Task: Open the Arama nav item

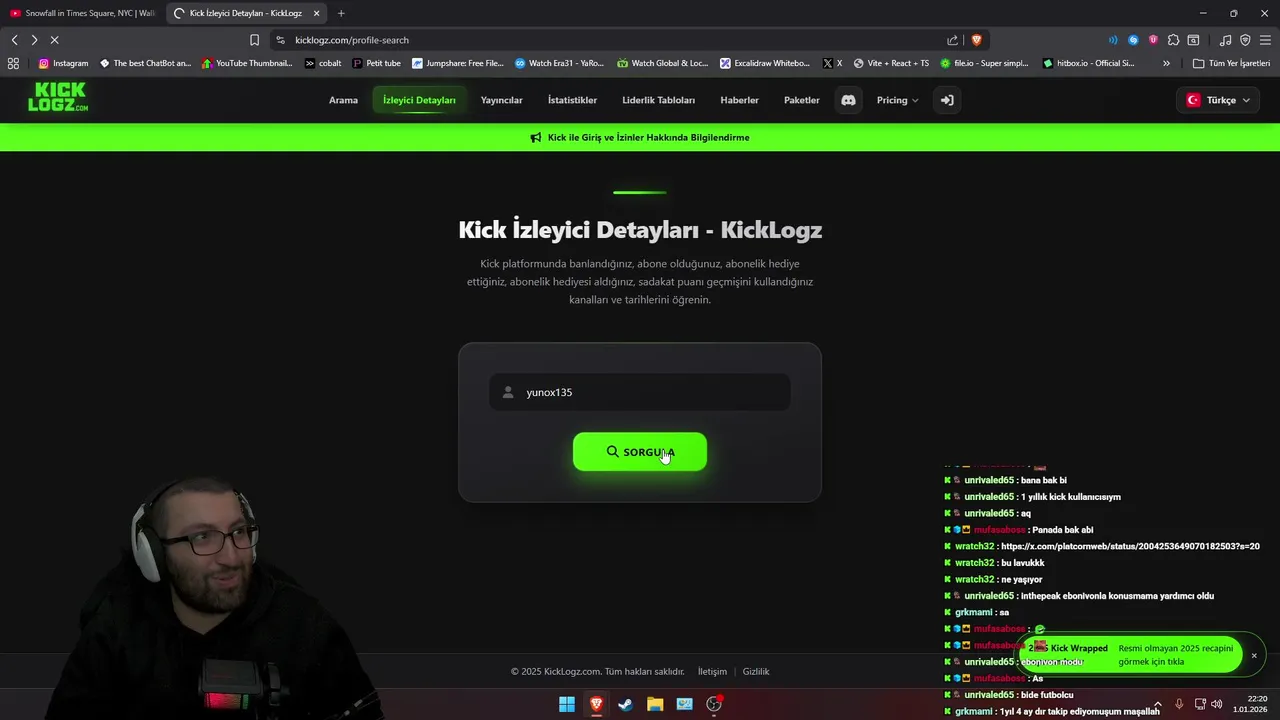Action: pos(343,100)
